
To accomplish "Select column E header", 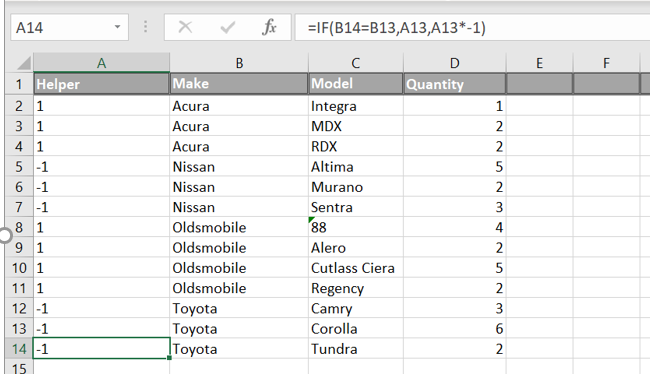I will (x=539, y=63).
